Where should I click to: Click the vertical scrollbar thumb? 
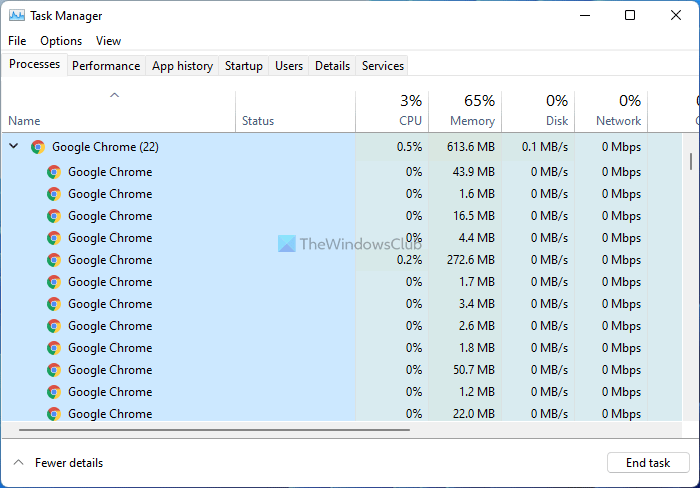pos(691,162)
